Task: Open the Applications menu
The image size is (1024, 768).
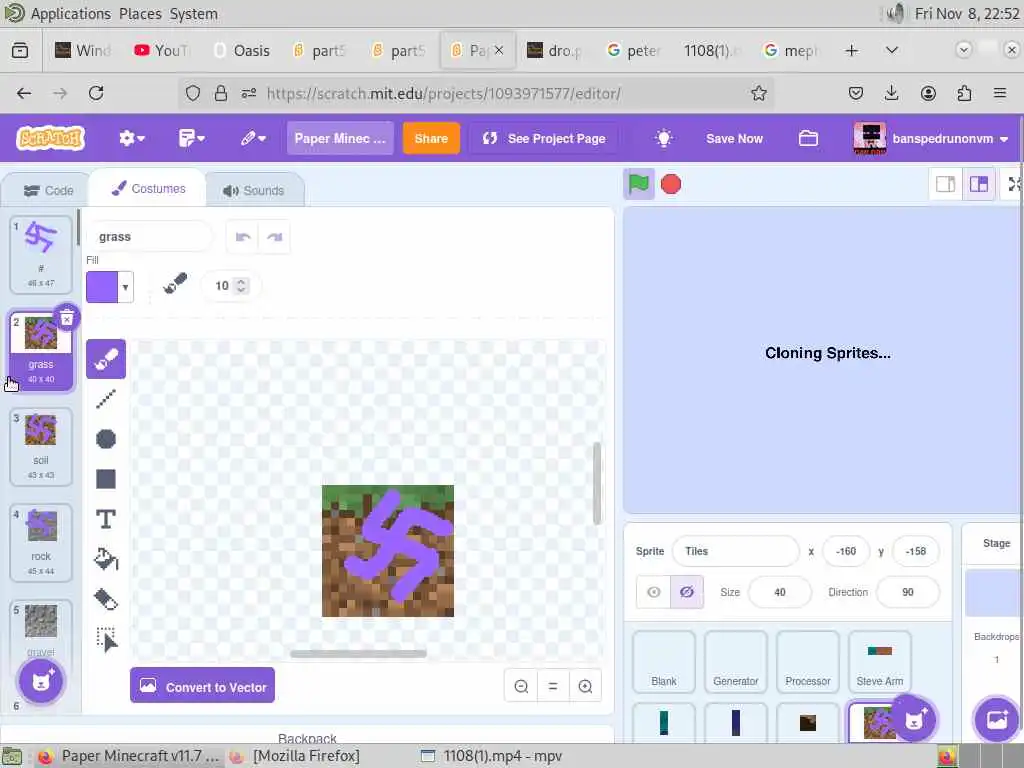Action: point(71,14)
